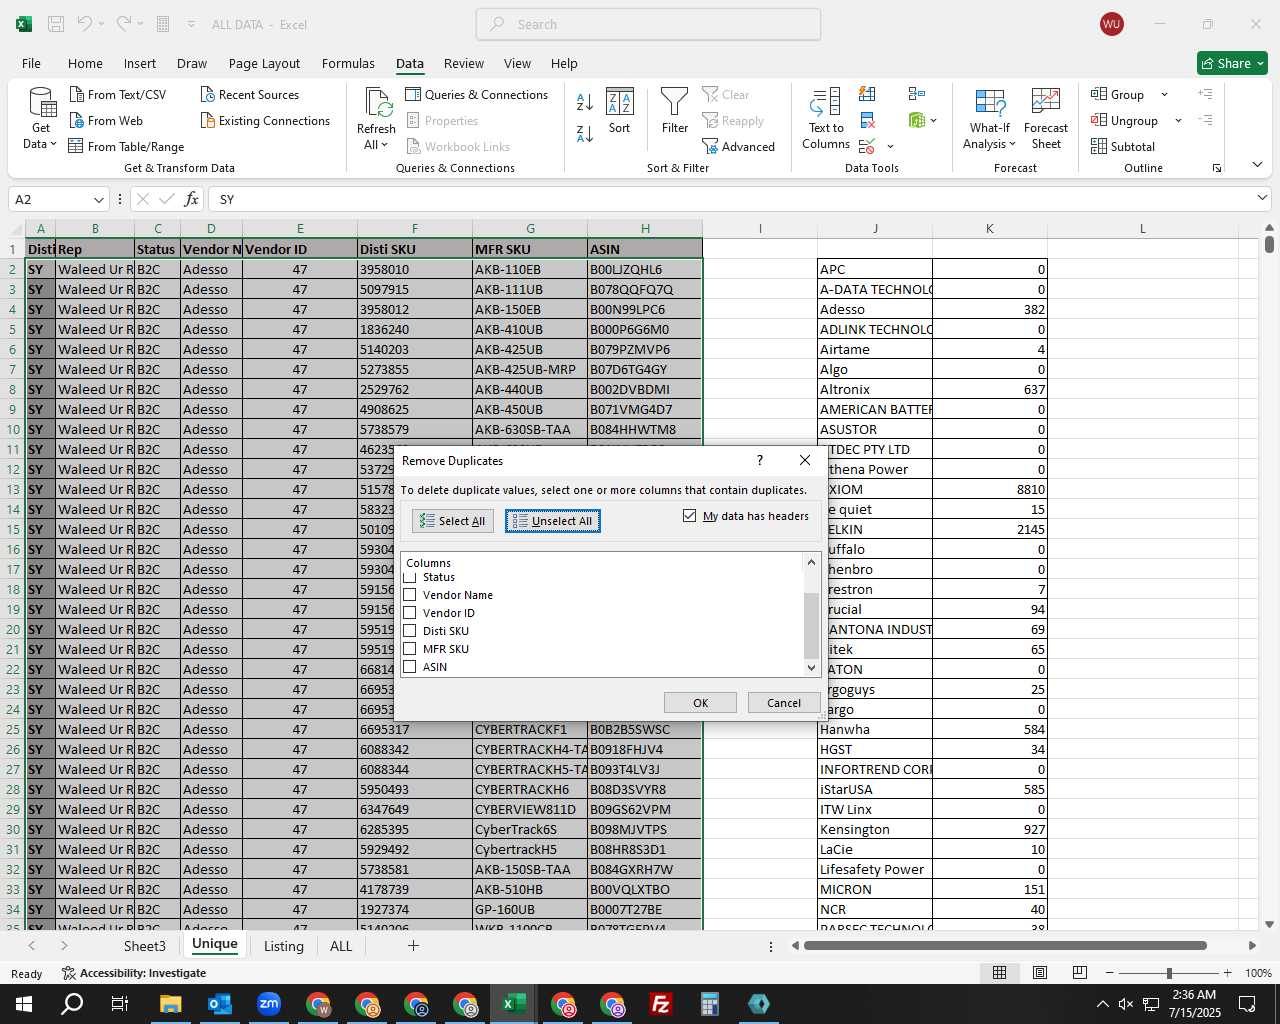Click the Data Validation icon
Viewport: 1280px width, 1024px height.
[866, 146]
